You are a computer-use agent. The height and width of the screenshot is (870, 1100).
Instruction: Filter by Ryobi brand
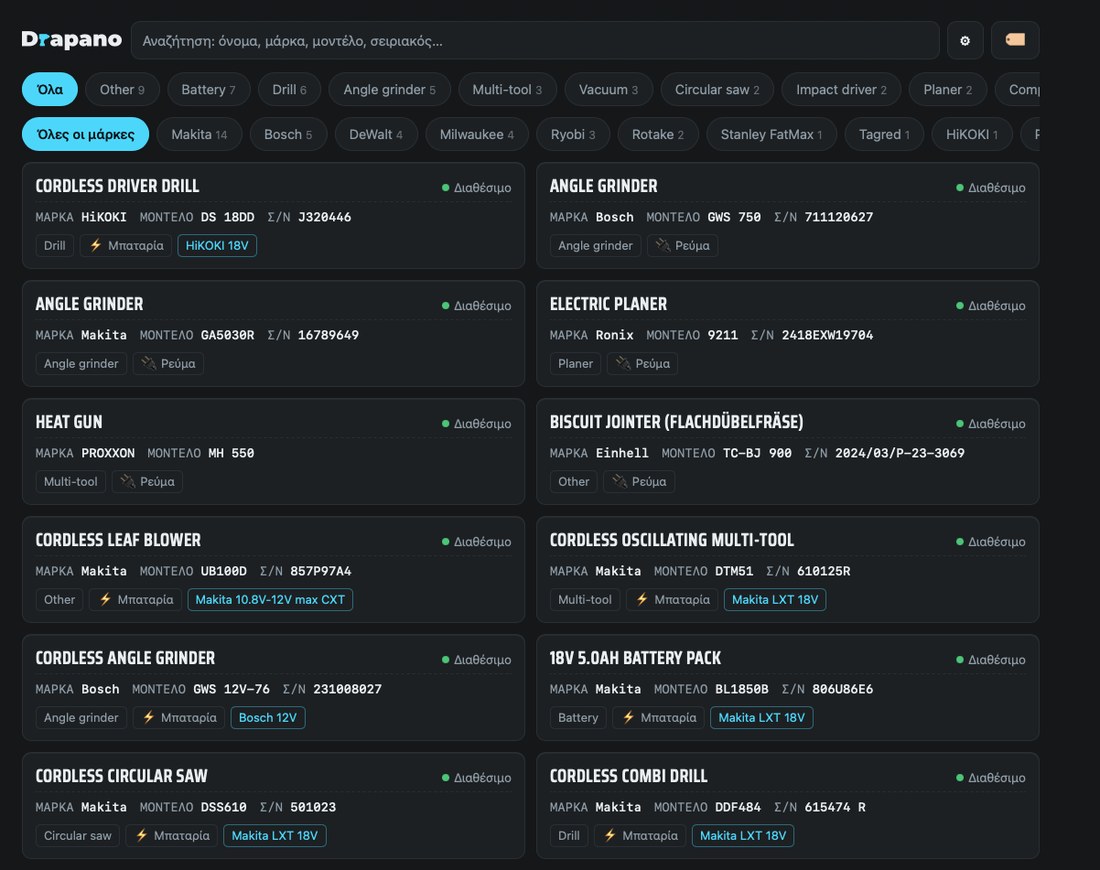[573, 134]
